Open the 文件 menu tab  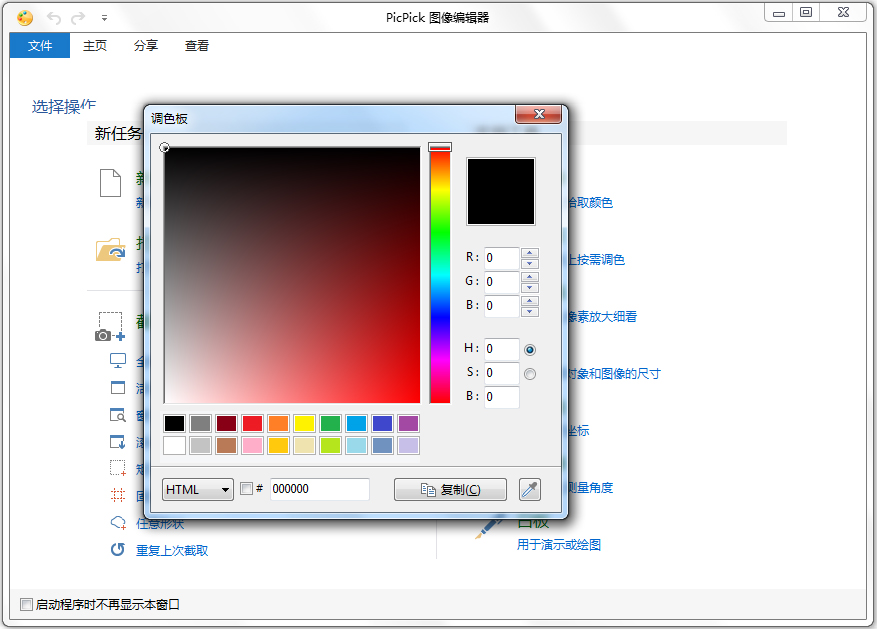pyautogui.click(x=40, y=46)
